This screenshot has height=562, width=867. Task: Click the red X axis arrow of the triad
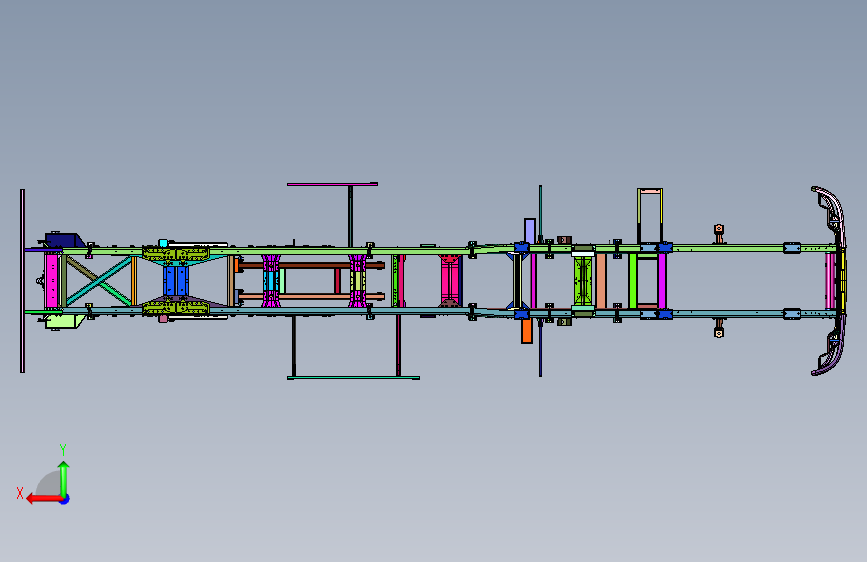pyautogui.click(x=43, y=499)
